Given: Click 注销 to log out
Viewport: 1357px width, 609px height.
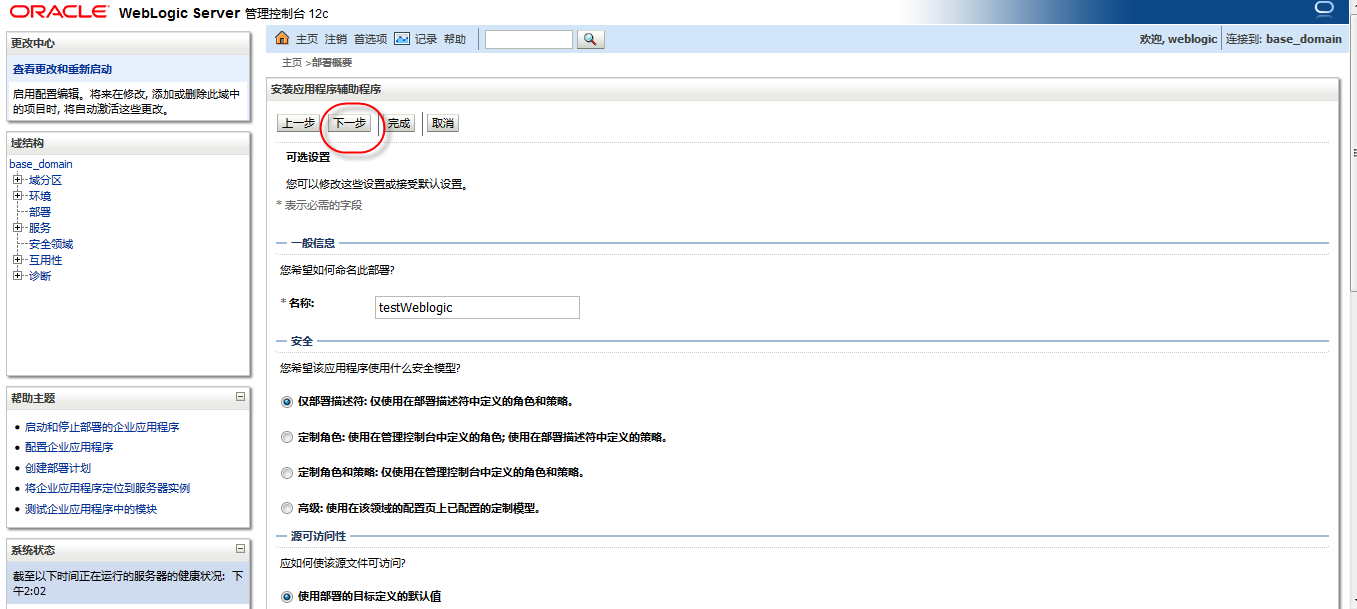Looking at the screenshot, I should tap(335, 39).
